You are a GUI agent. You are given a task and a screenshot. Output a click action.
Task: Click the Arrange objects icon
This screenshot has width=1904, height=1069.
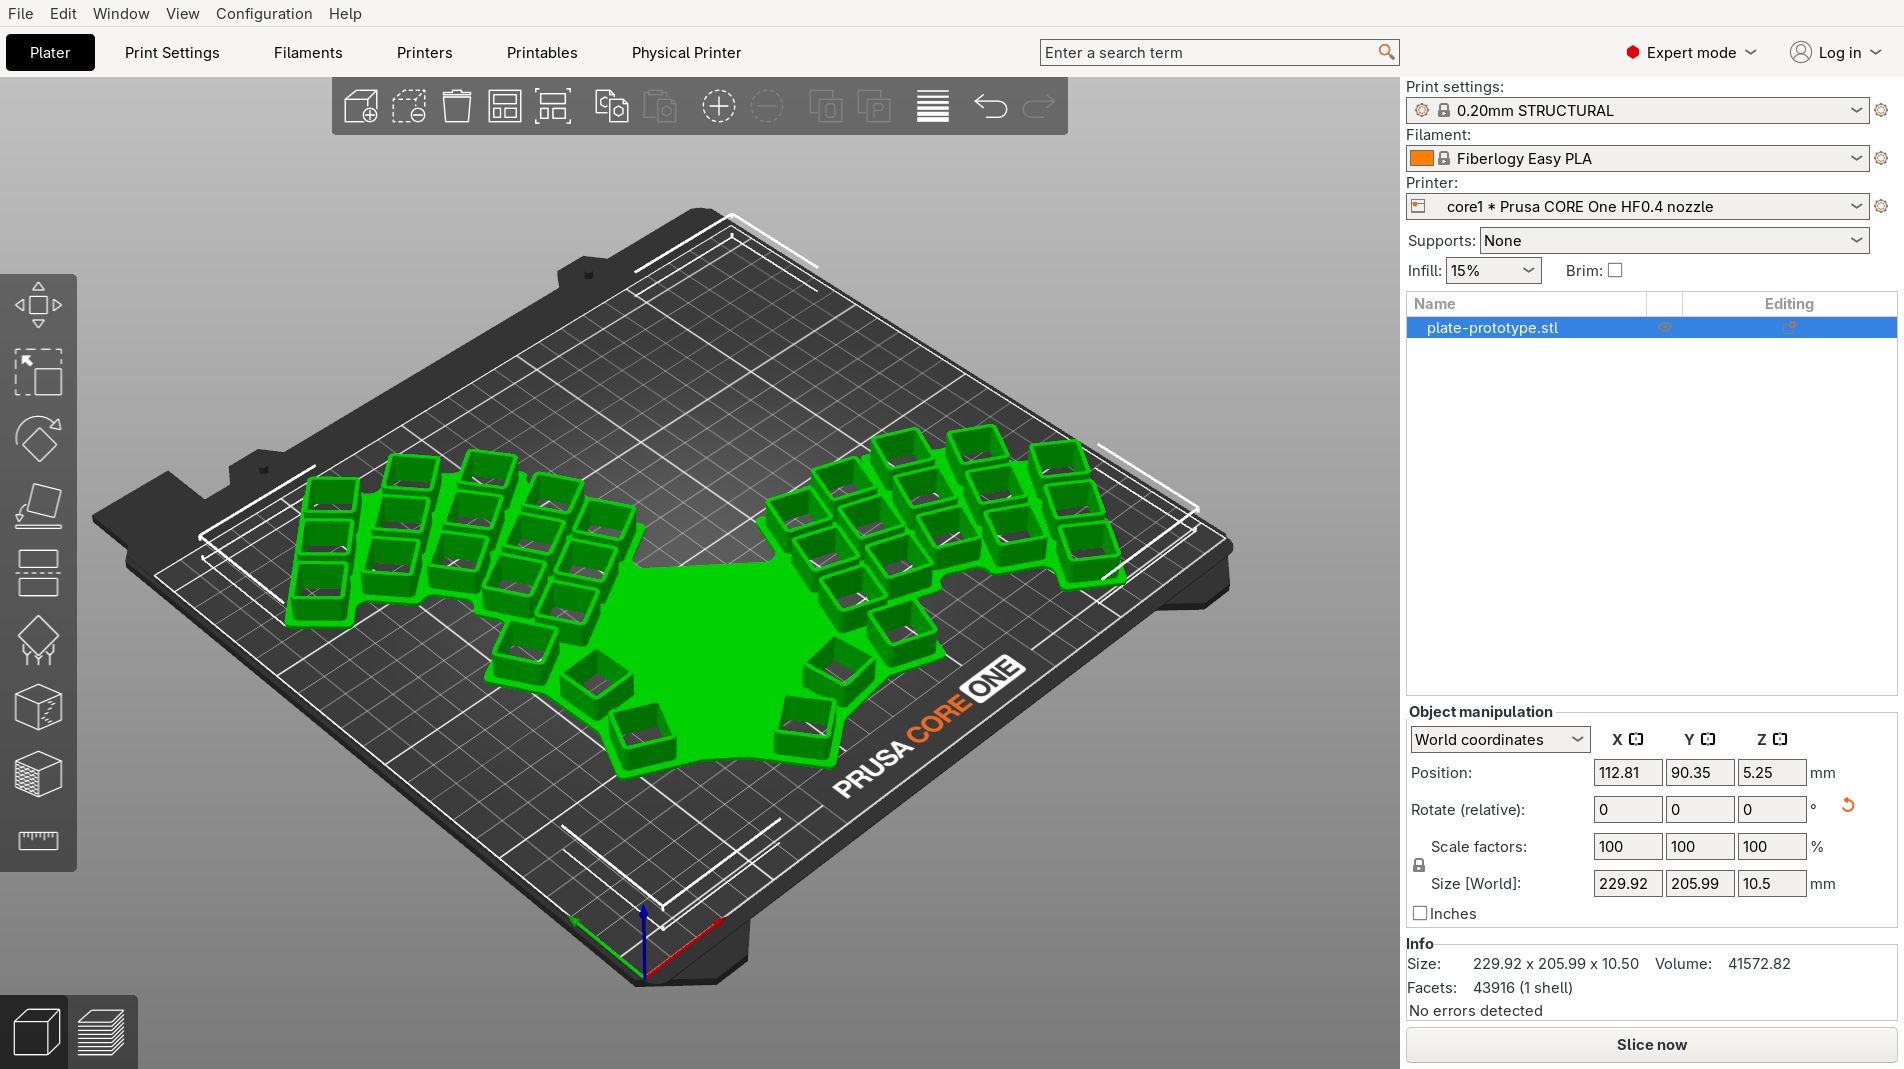[x=505, y=106]
